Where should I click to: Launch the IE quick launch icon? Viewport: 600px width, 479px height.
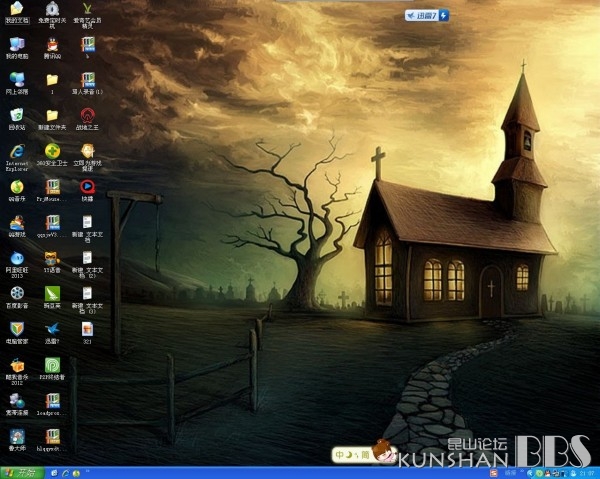65,473
